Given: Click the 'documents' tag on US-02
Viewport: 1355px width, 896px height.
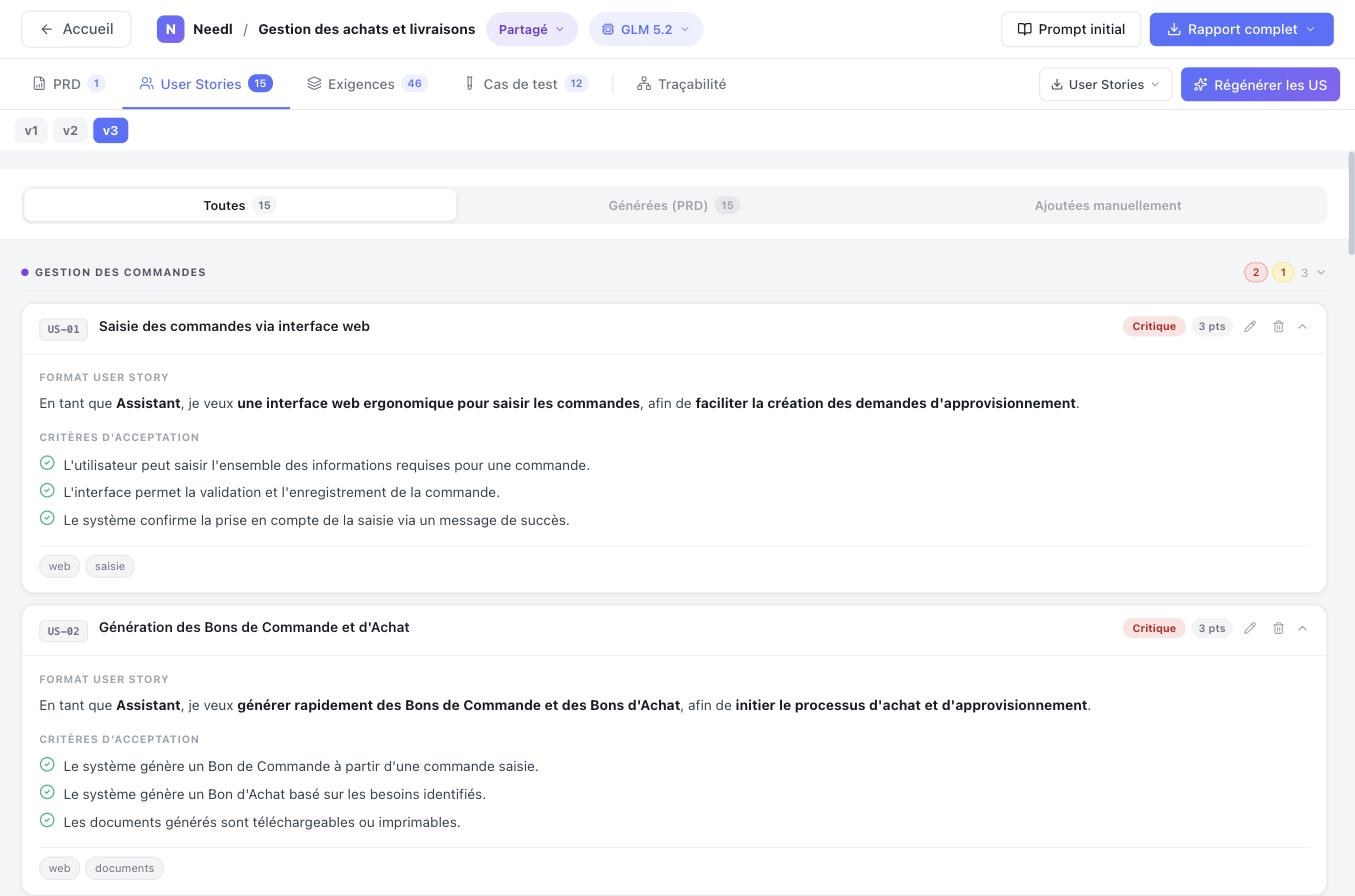Looking at the screenshot, I should [x=124, y=868].
